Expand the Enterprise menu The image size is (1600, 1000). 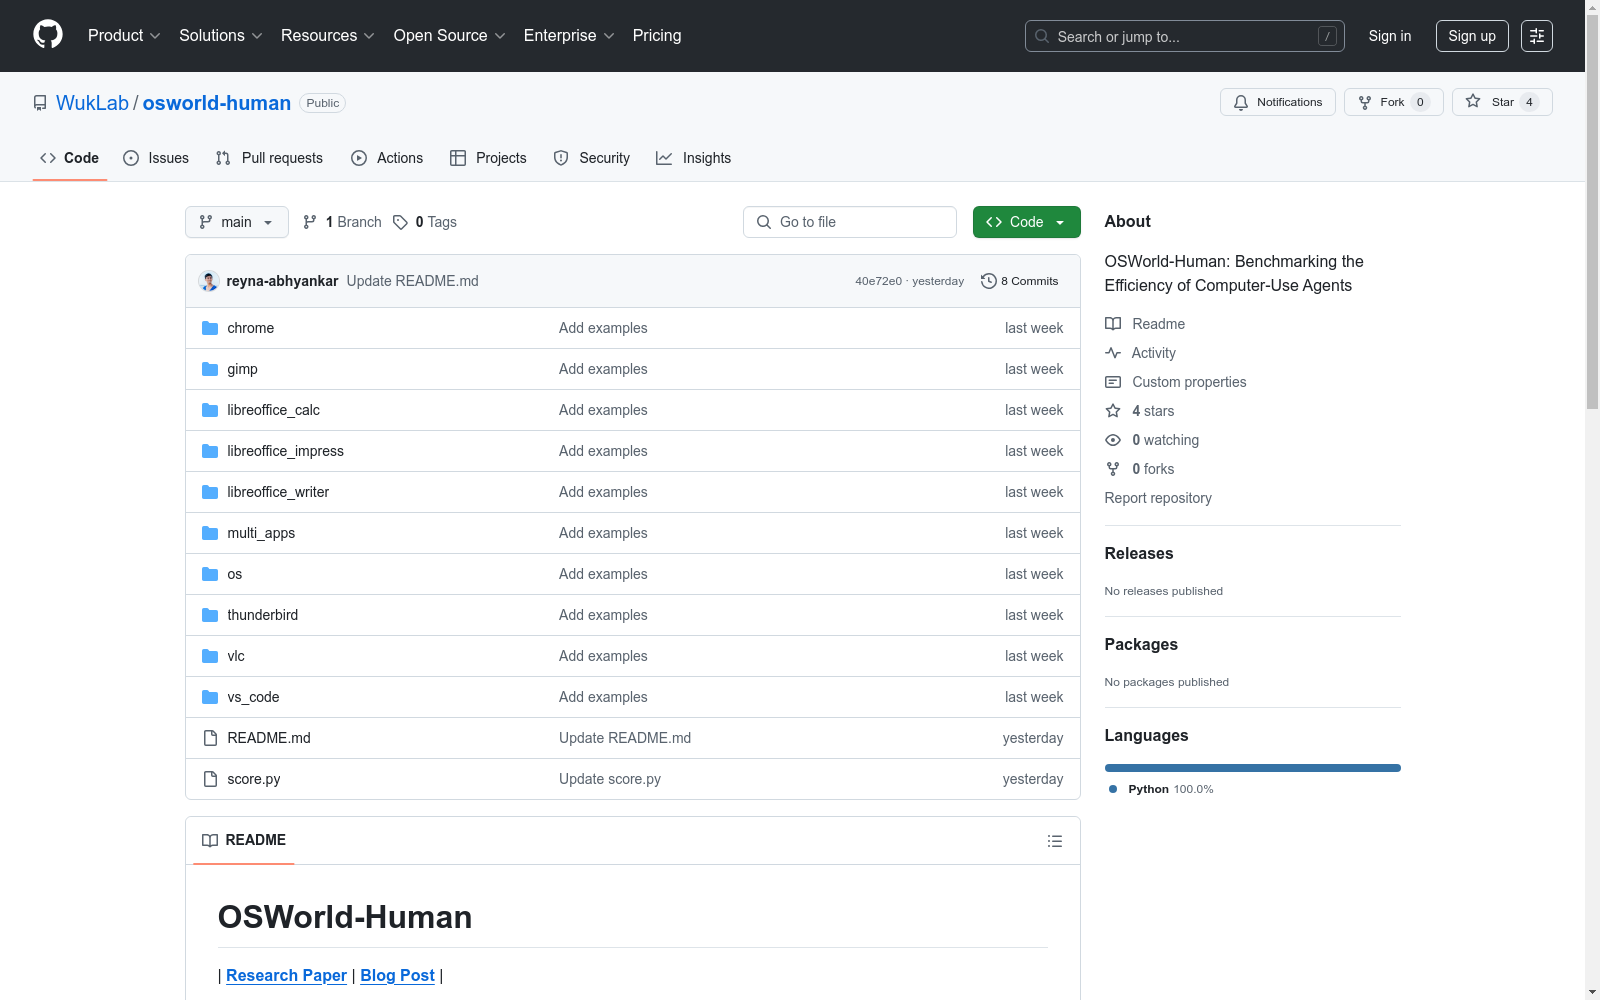[569, 36]
